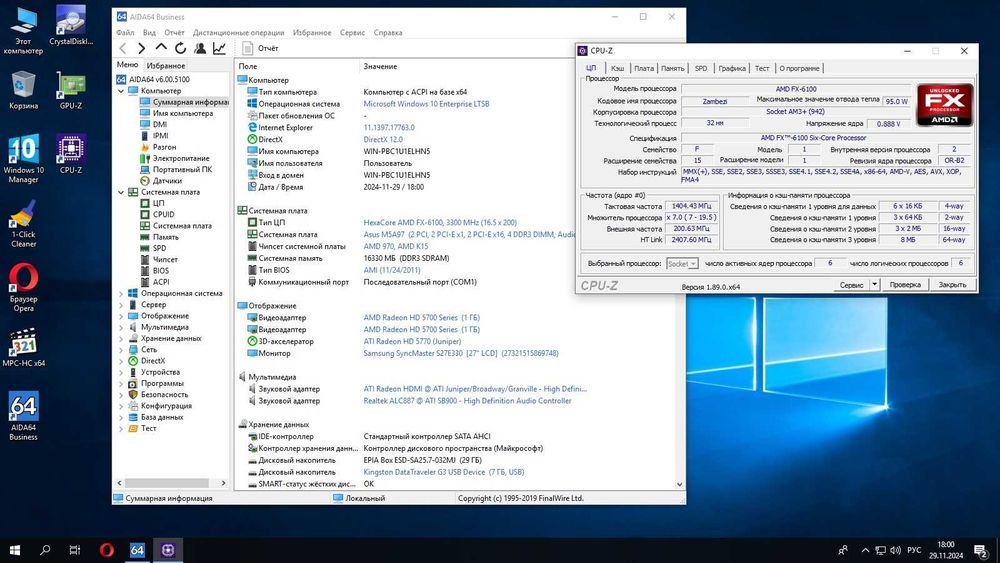
Task: Click the Windows Start button
Action: tap(15, 550)
